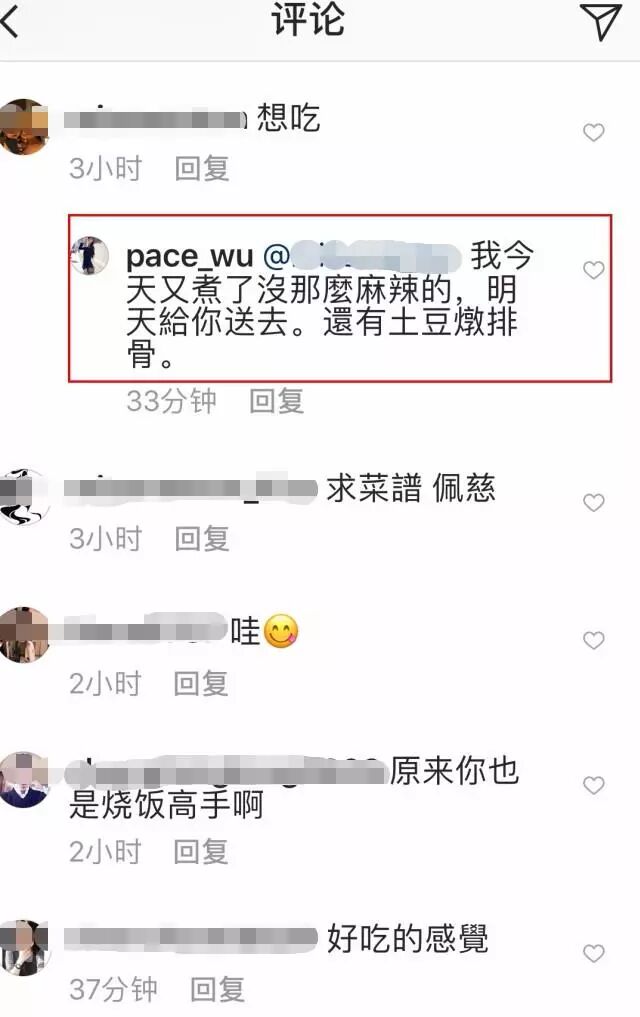Open the mentioned user after pace_wu's @
640x1017 pixels.
(x=361, y=256)
